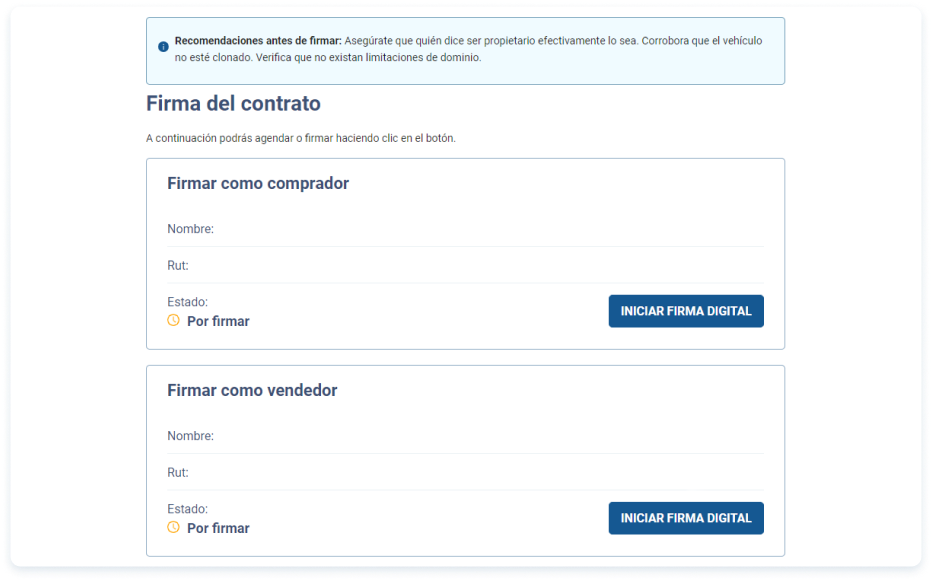Click the Rut field in buyer card
Viewport: 932px width, 581px height.
(178, 266)
